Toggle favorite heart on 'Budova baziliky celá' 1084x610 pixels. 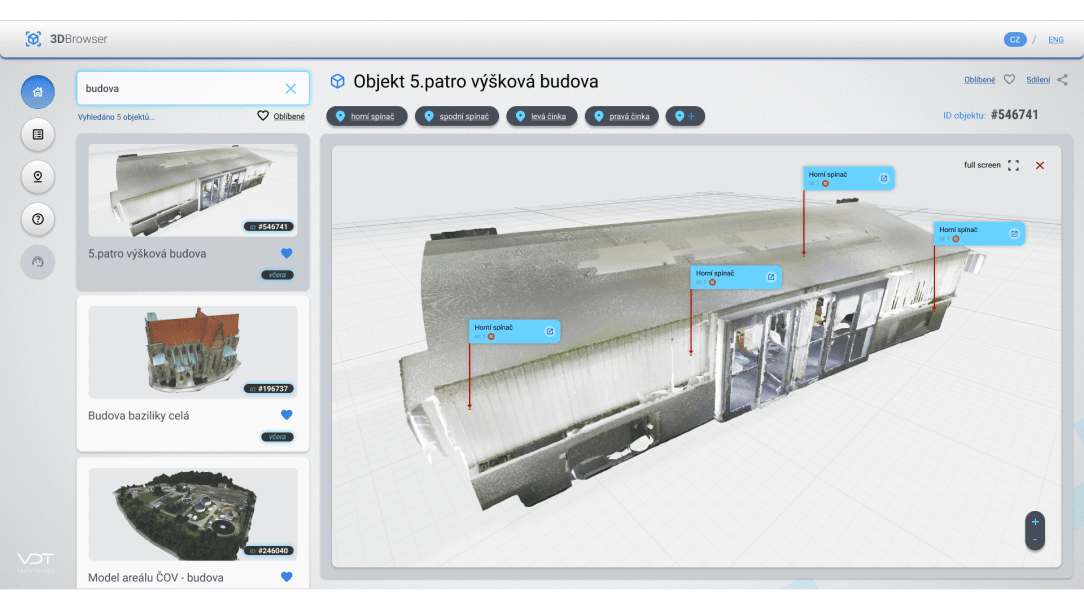tap(286, 415)
